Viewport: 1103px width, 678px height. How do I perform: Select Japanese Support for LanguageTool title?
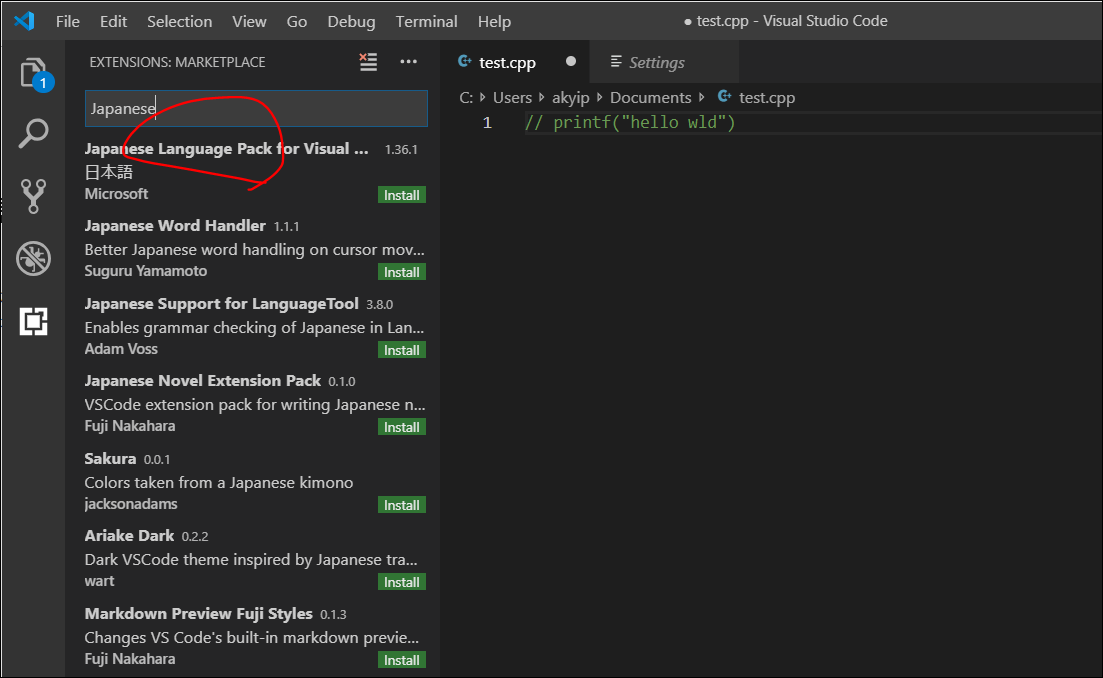(222, 303)
